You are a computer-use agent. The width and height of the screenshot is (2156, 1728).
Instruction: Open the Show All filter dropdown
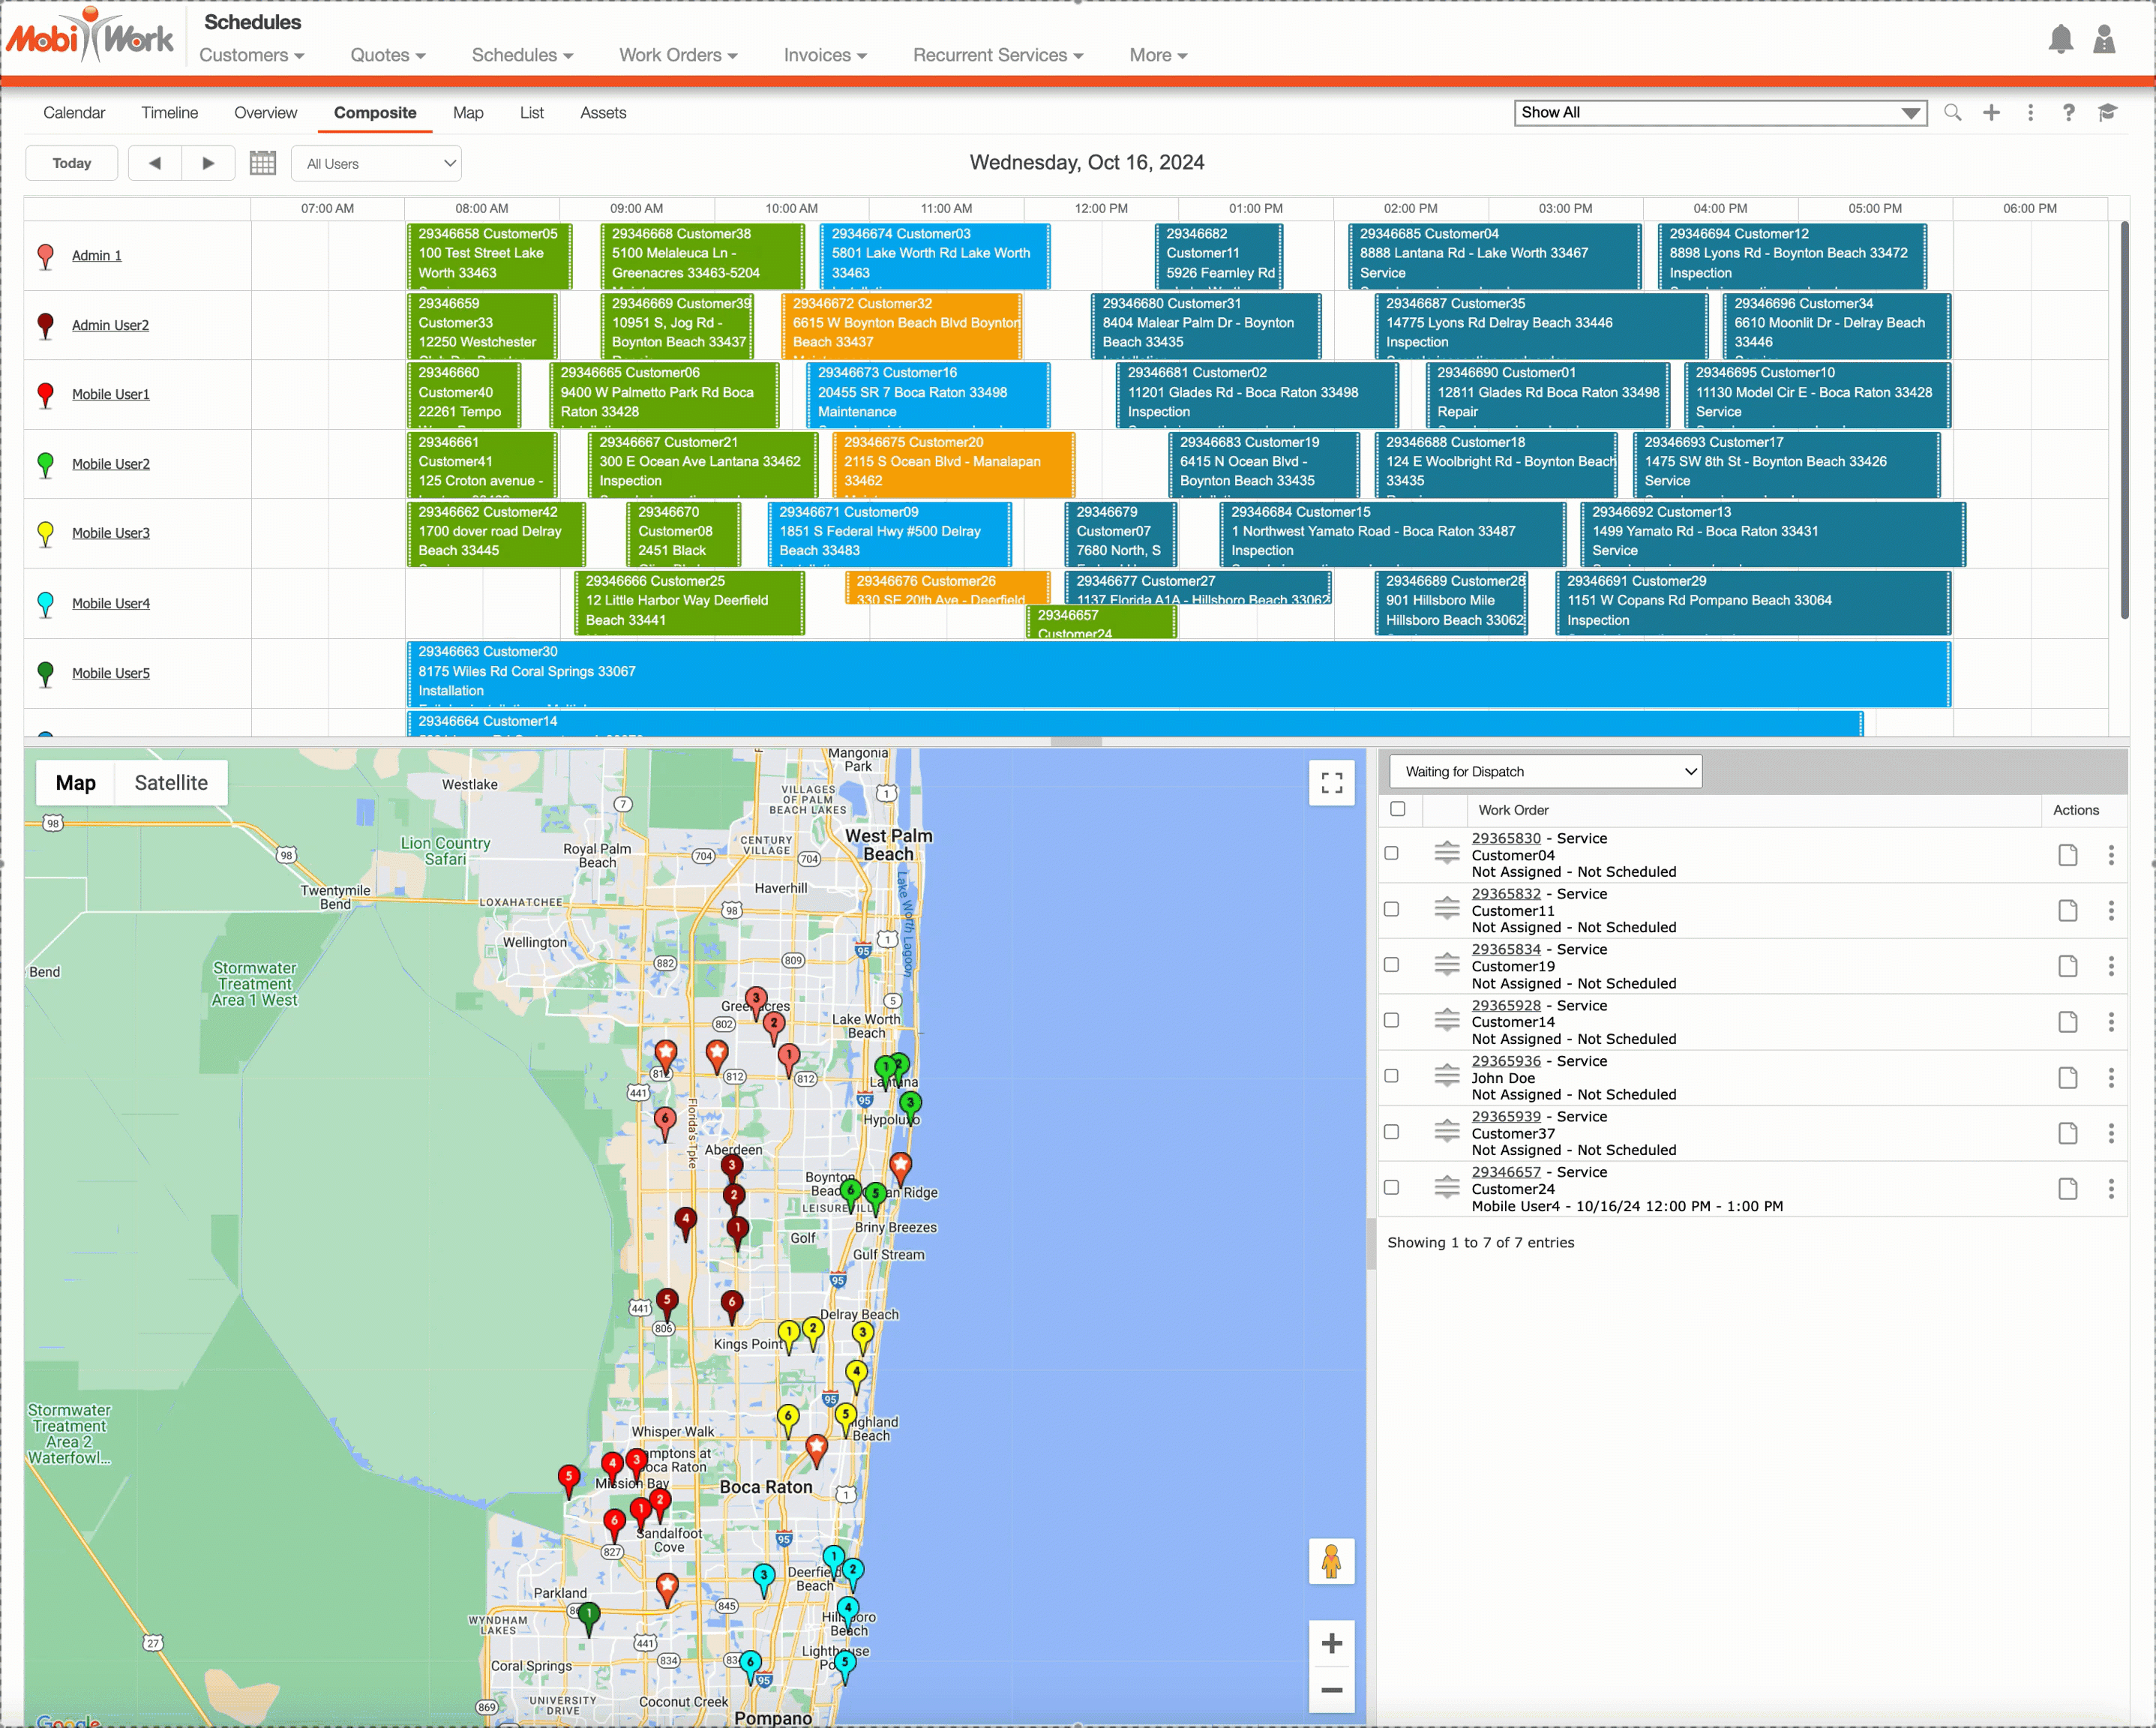tap(1720, 113)
